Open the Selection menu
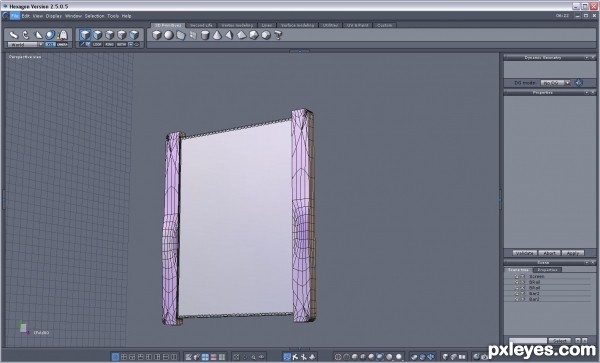Image resolution: width=600 pixels, height=363 pixels. [95, 16]
